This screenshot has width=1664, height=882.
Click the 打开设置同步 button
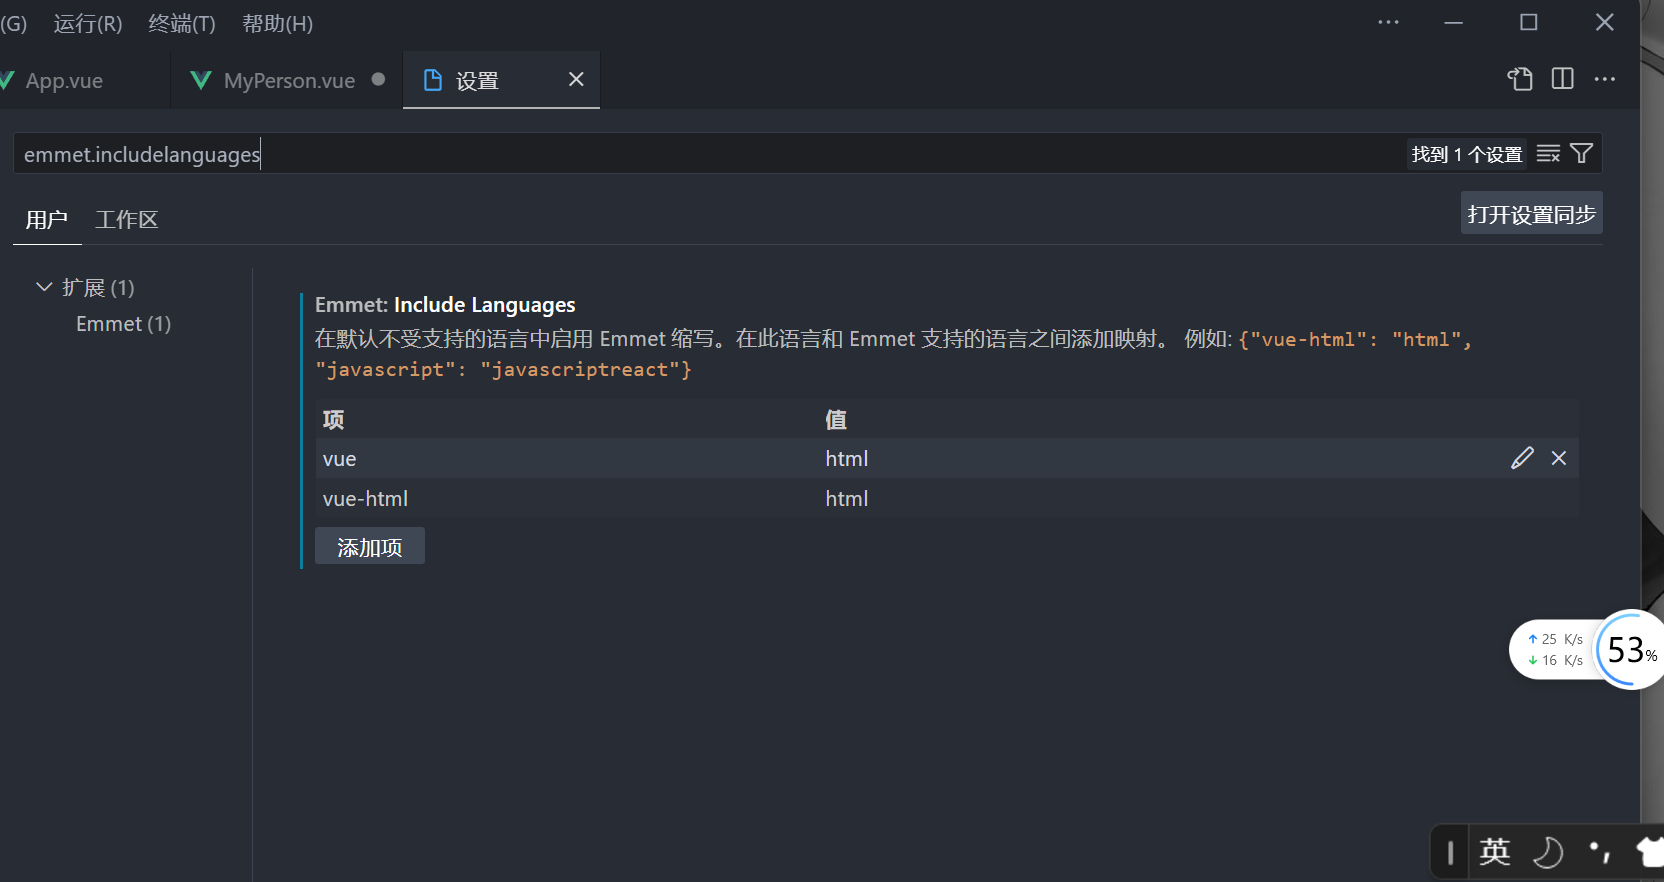1531,214
